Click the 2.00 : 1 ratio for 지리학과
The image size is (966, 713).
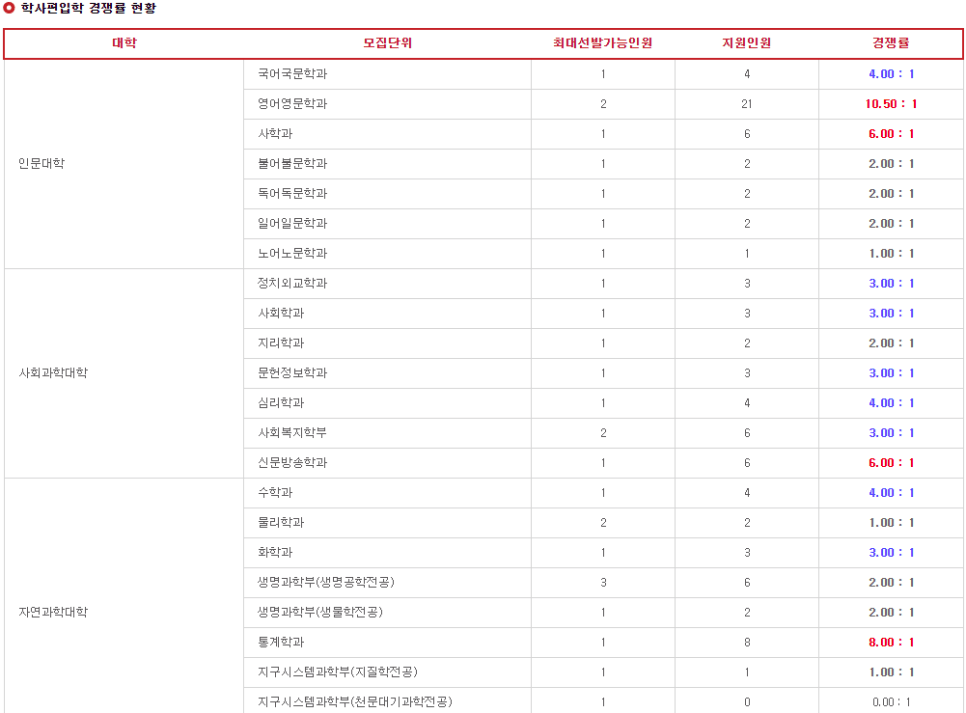pyautogui.click(x=891, y=343)
